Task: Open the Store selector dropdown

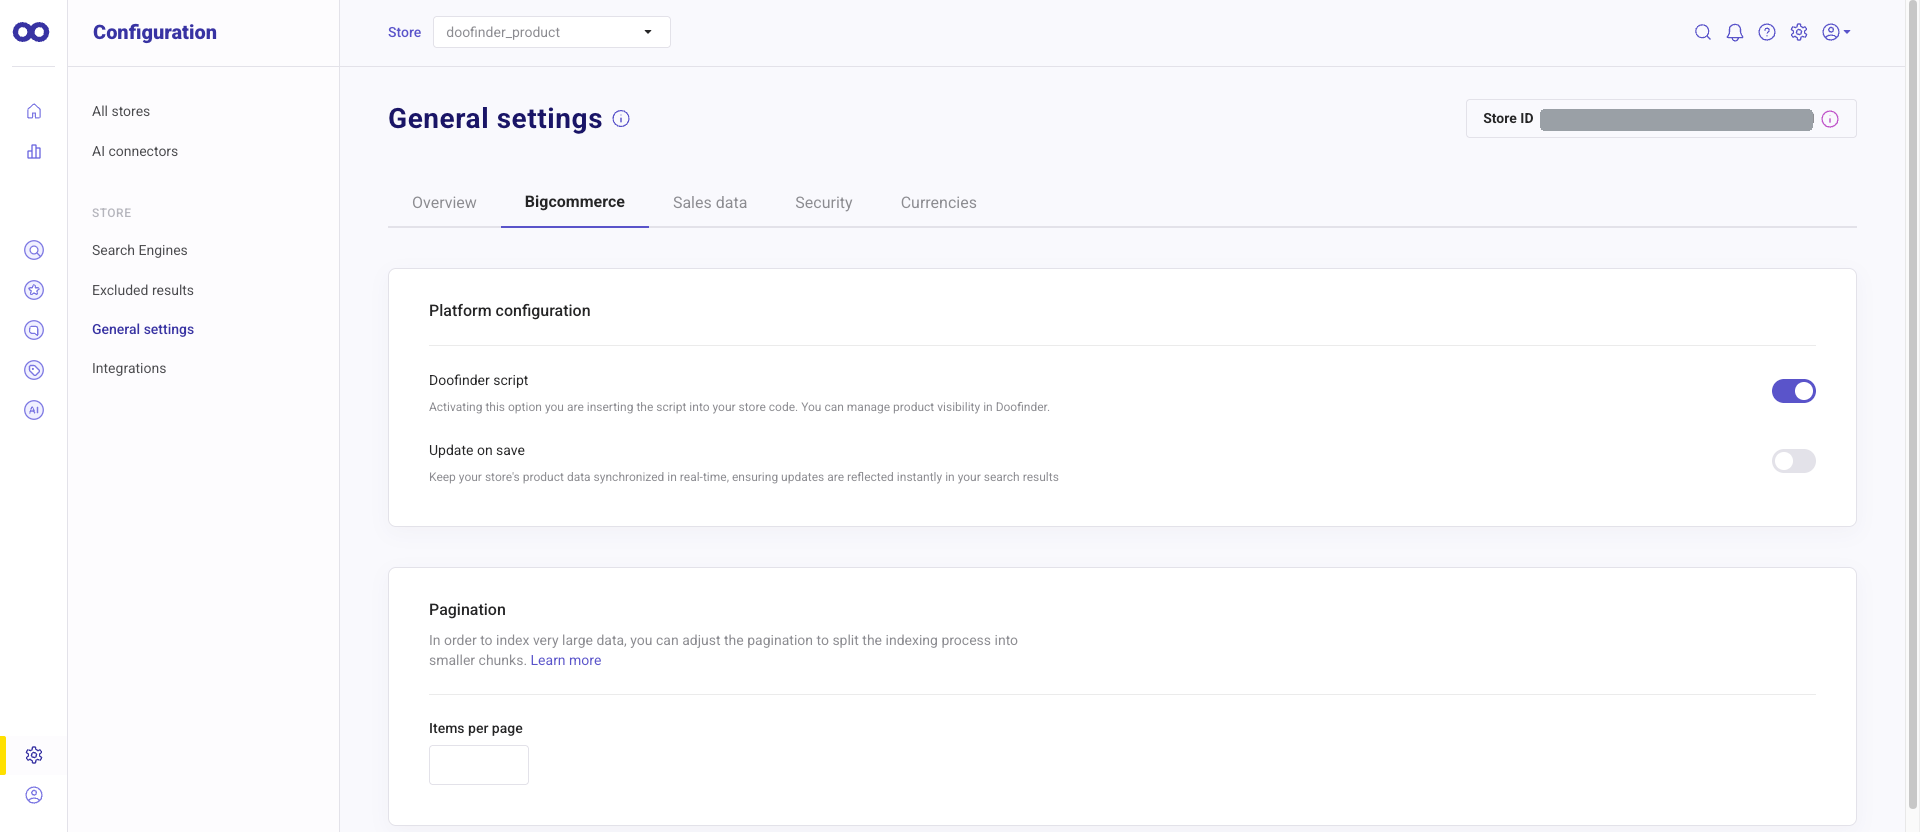Action: pos(552,32)
